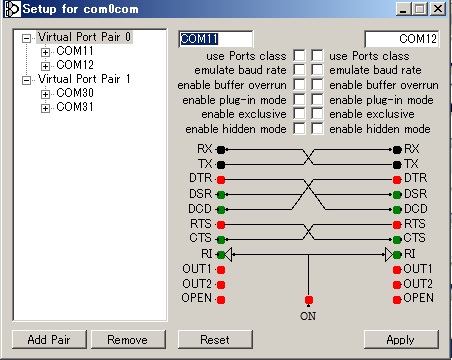Expand the COM12 tree node

[x=45, y=66]
